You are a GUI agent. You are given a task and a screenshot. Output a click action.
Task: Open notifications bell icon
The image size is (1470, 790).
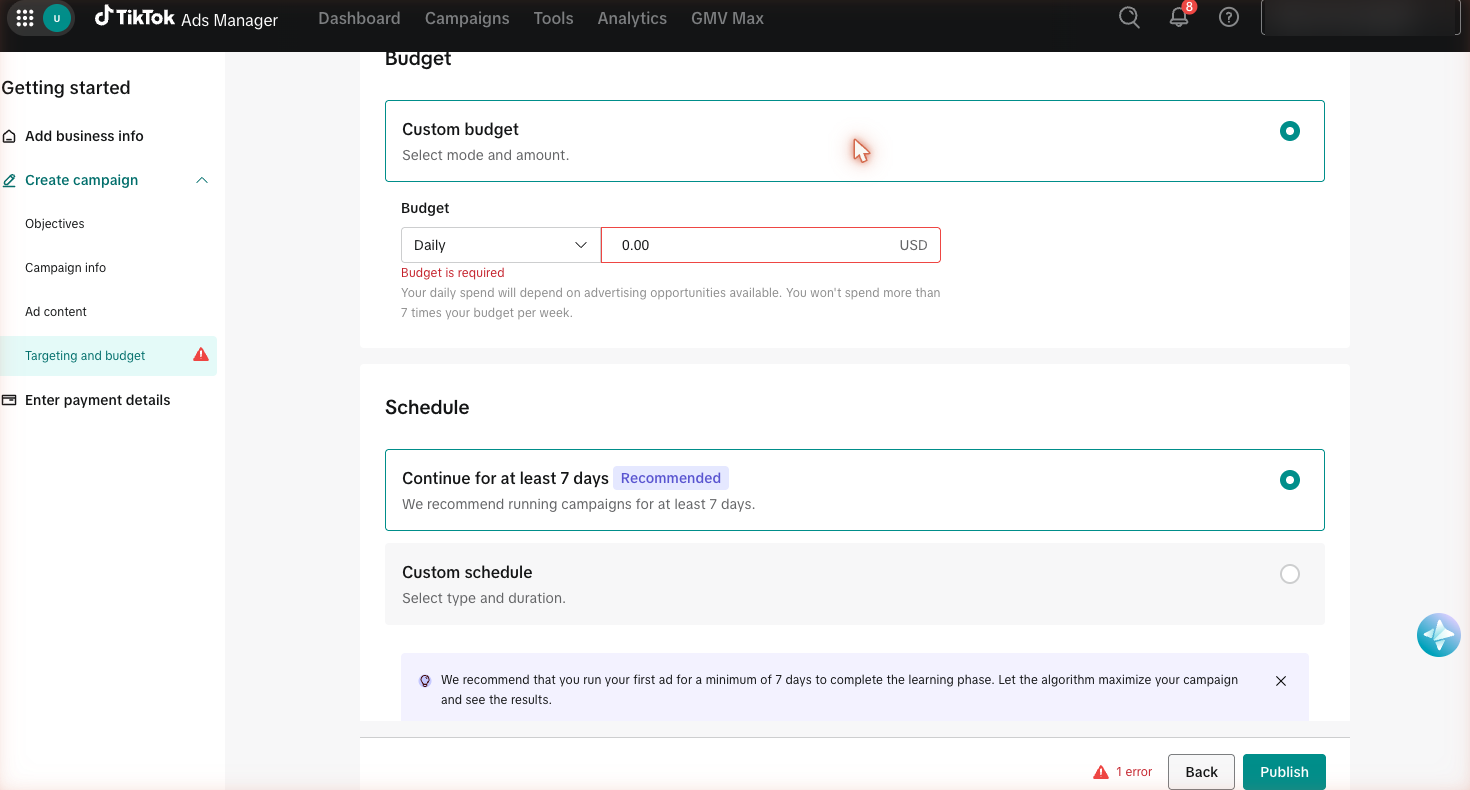1180,17
